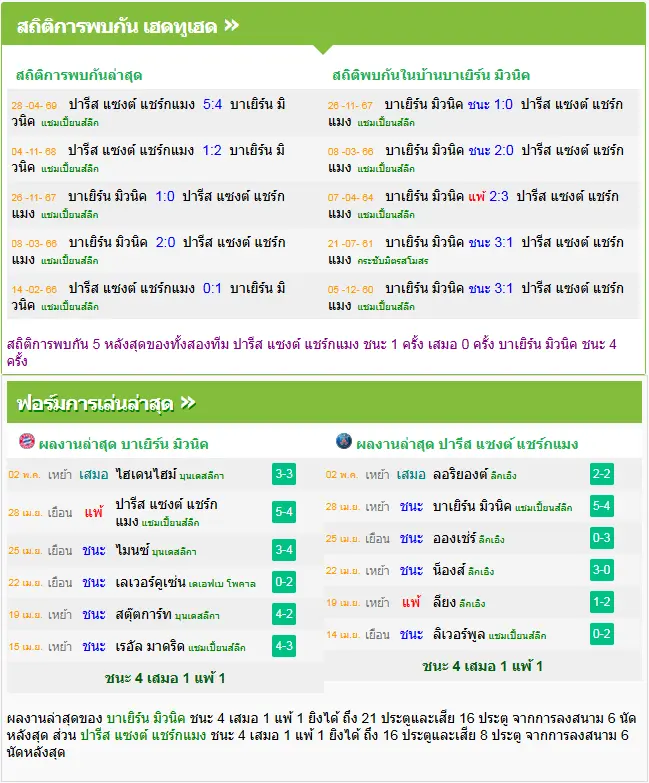Click the เดเอฟเบ โพคาล competition label
Image resolution: width=649 pixels, height=783 pixels.
click(222, 584)
